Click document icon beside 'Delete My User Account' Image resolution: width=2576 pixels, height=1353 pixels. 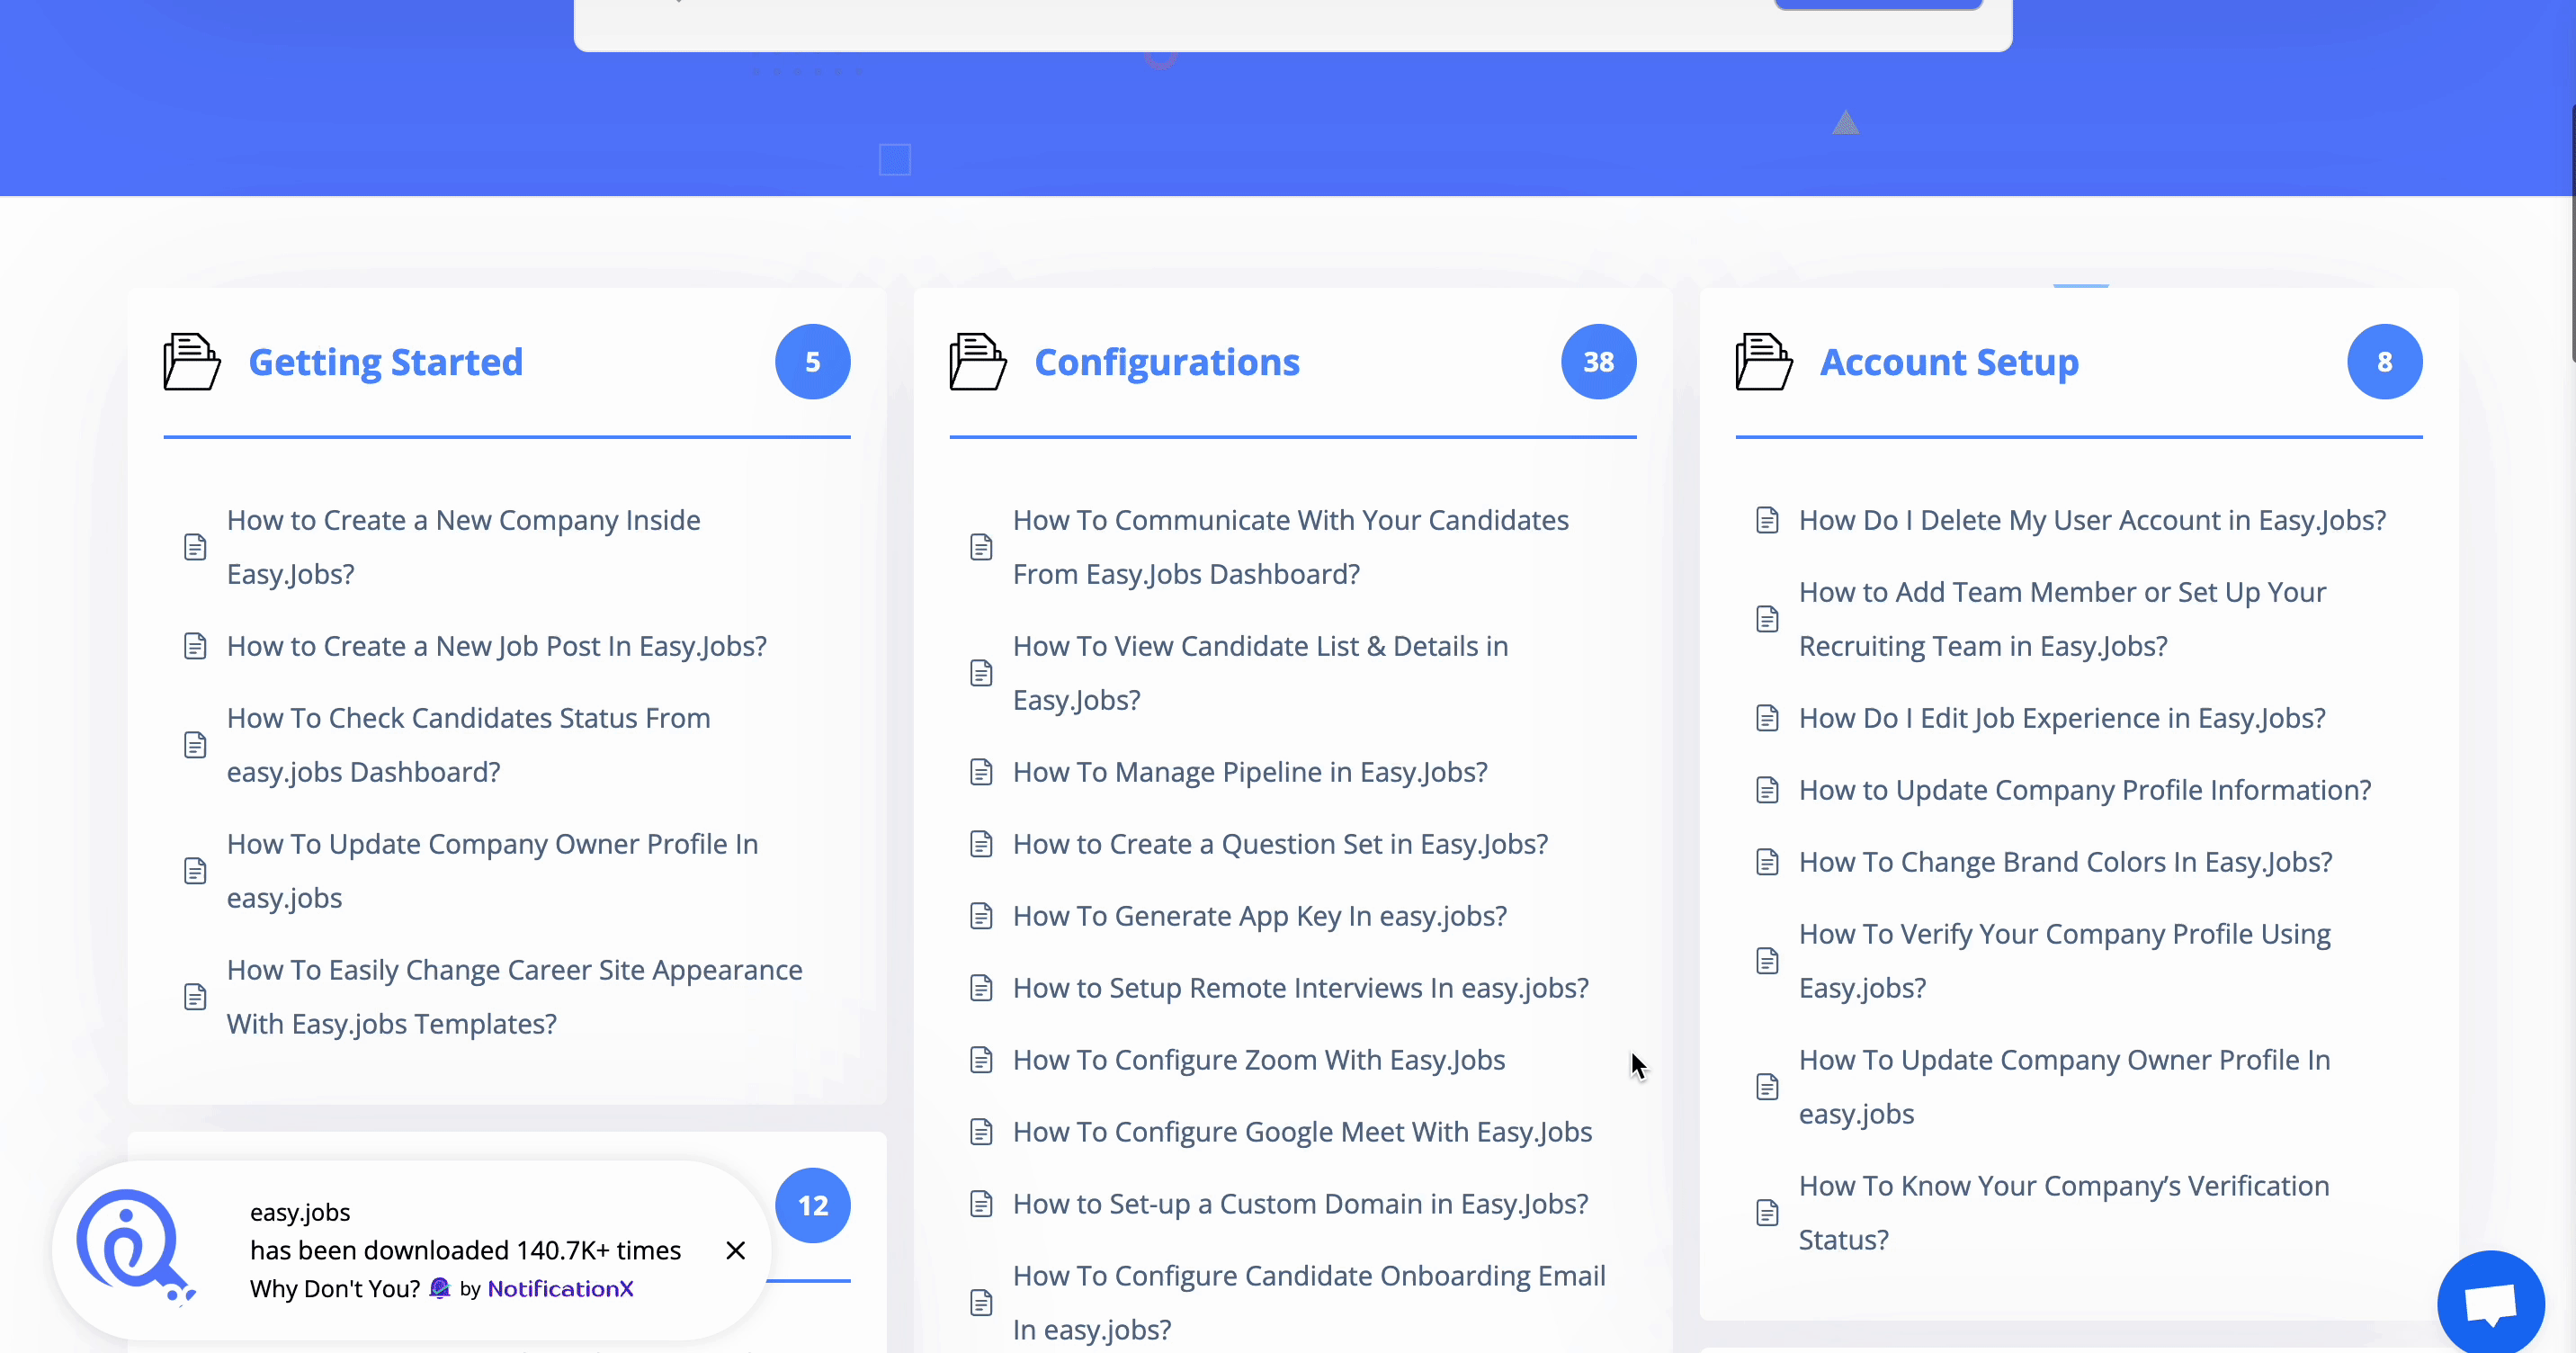click(1767, 520)
